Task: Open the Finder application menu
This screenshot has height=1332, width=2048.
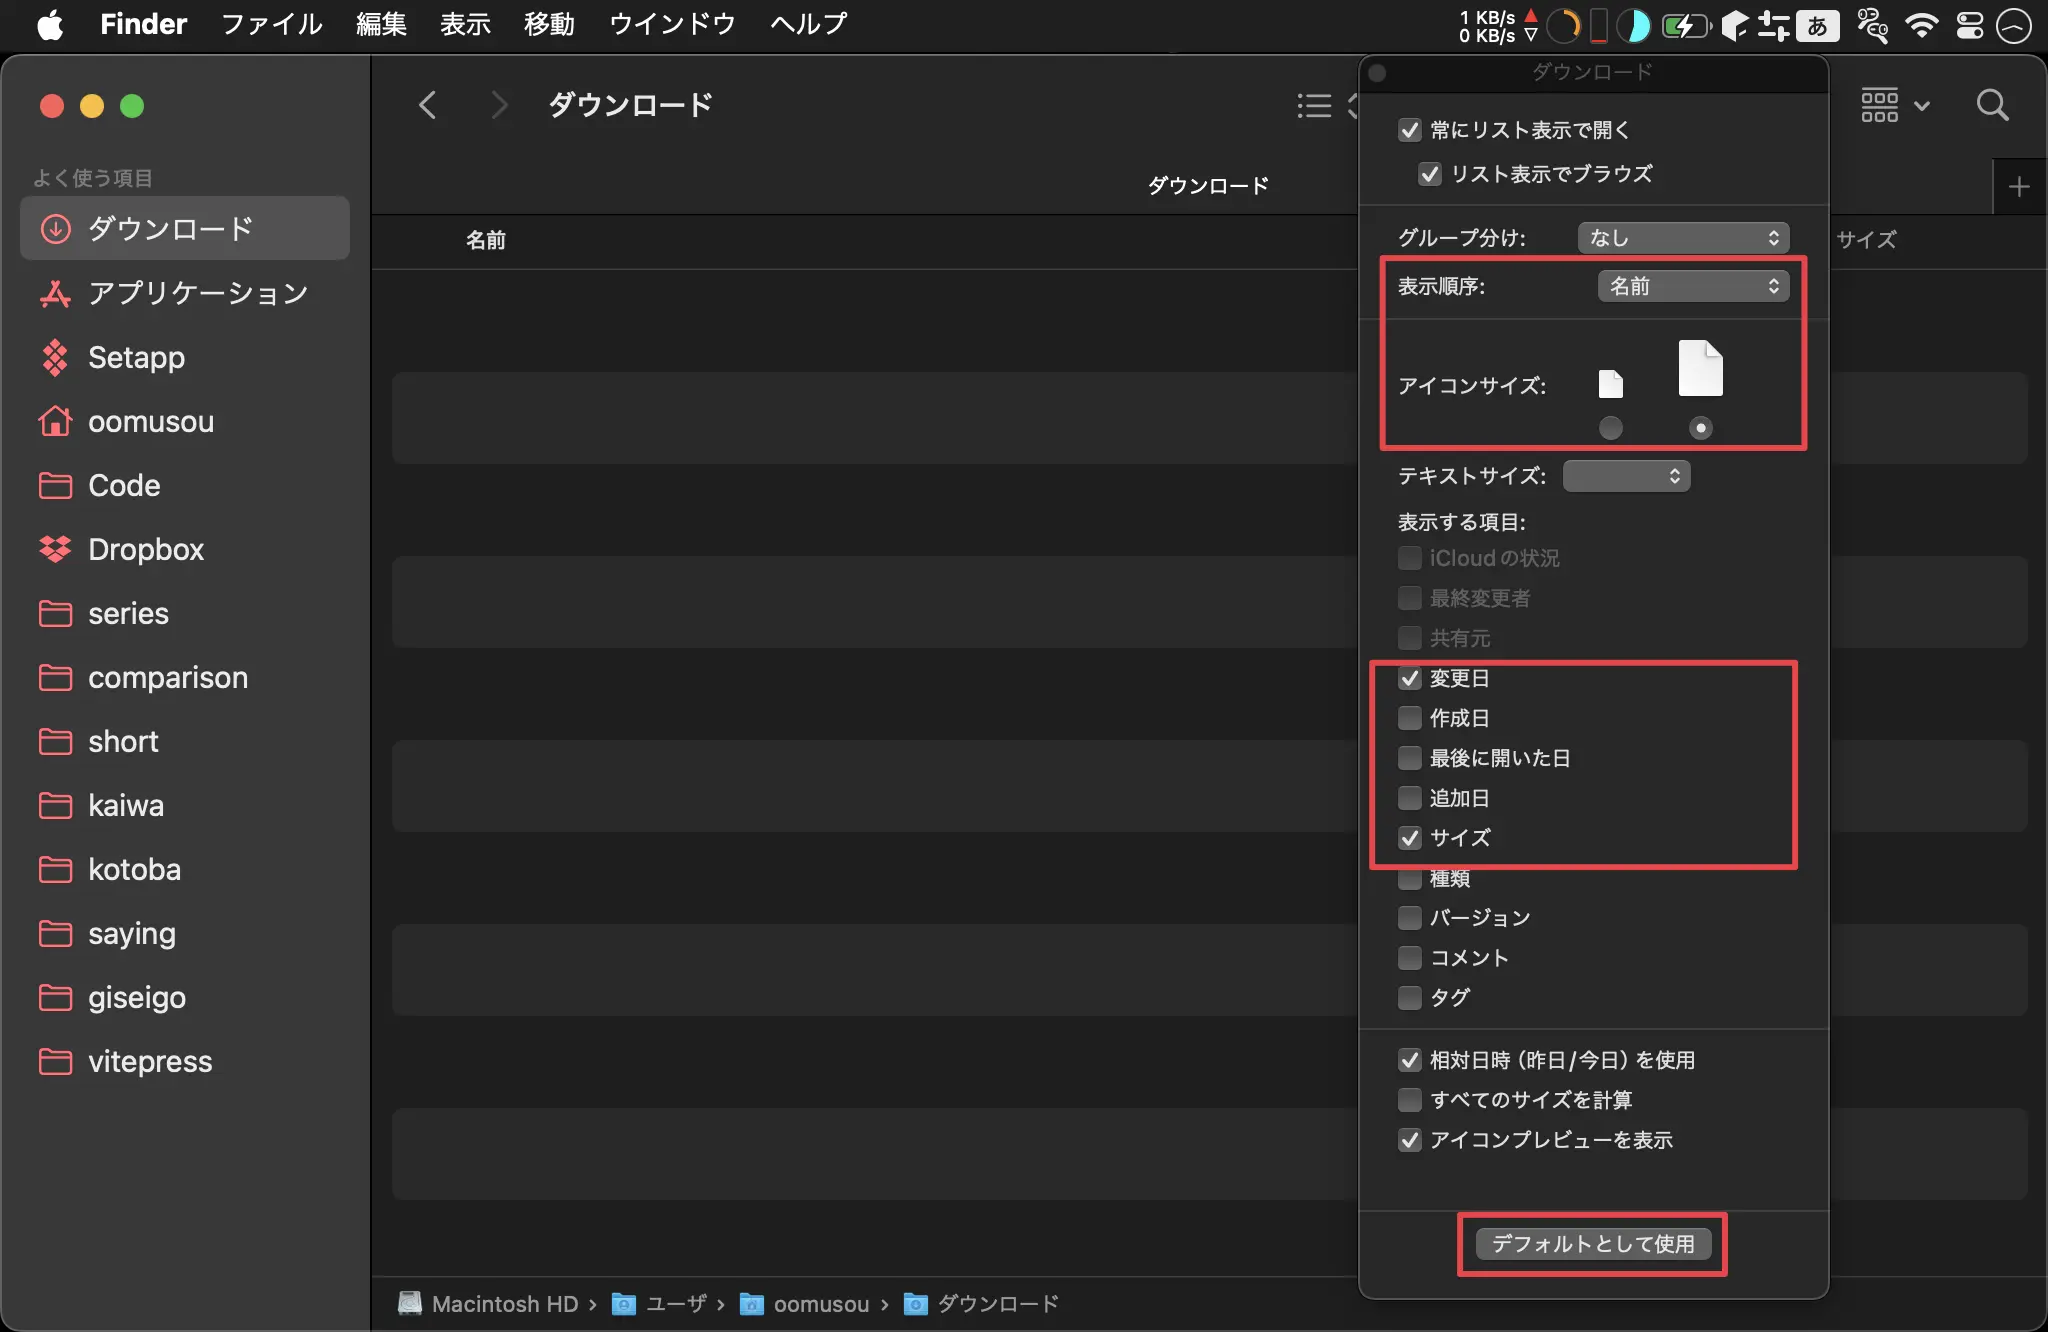Action: point(143,24)
